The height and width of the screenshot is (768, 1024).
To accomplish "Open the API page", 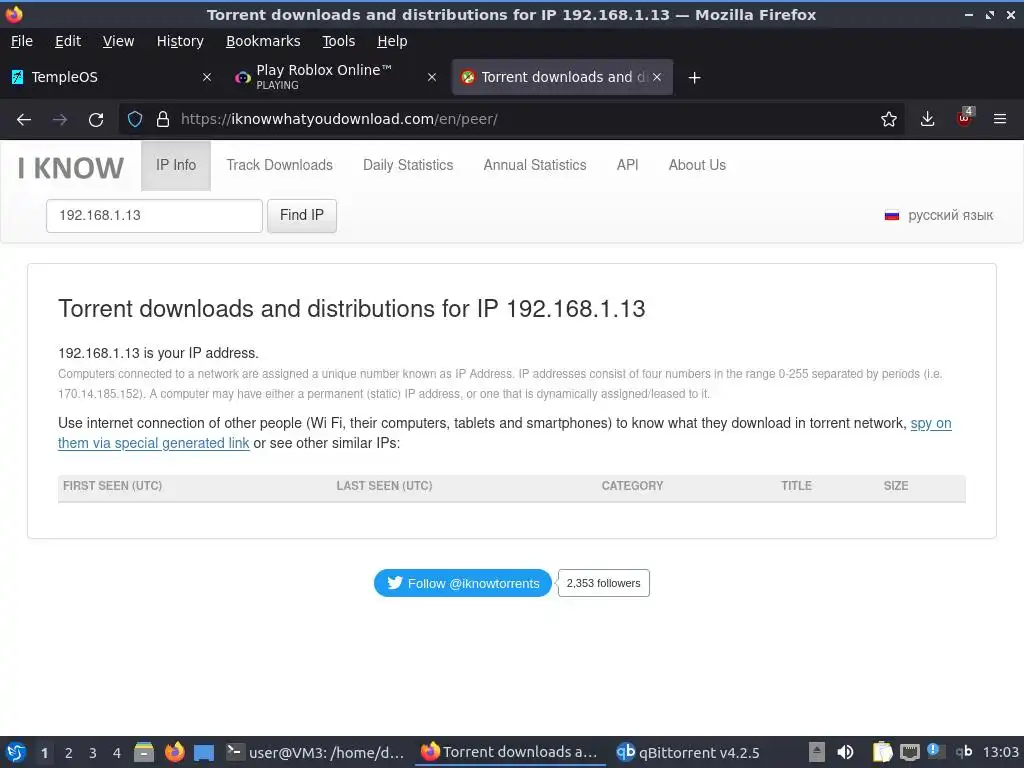I will point(628,165).
